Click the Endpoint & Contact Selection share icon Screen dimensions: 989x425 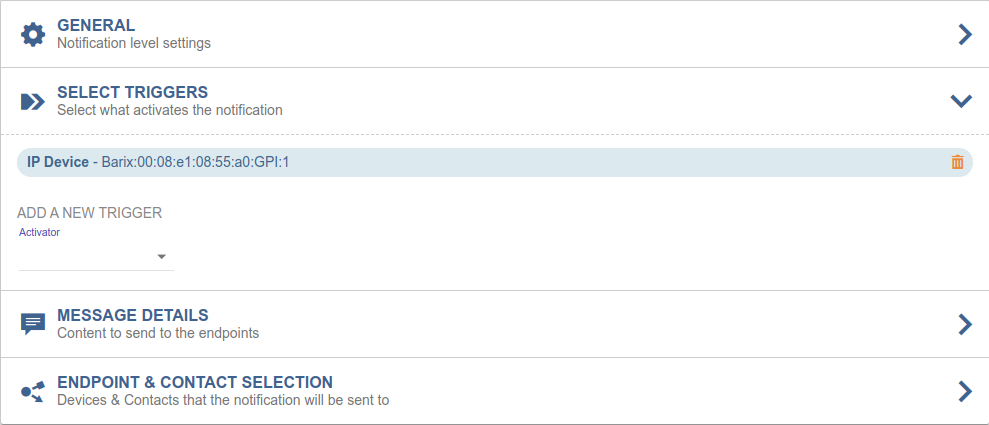(x=33, y=391)
